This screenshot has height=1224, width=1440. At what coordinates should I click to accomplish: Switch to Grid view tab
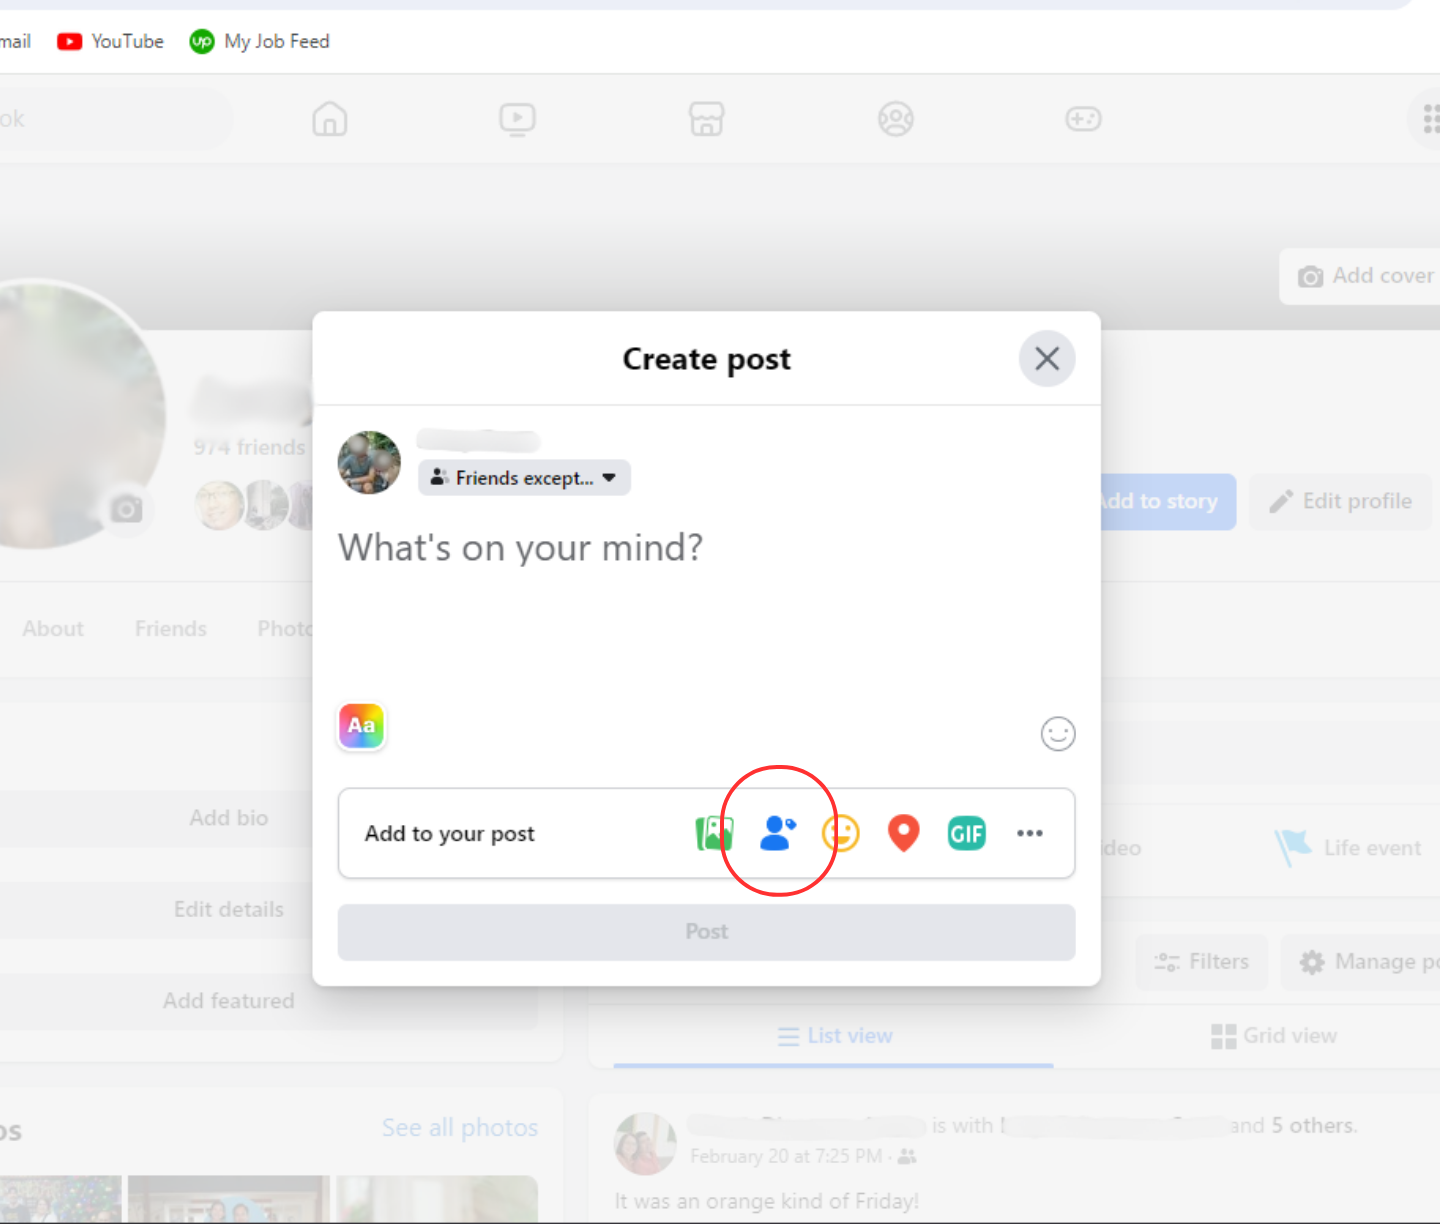click(x=1274, y=1036)
